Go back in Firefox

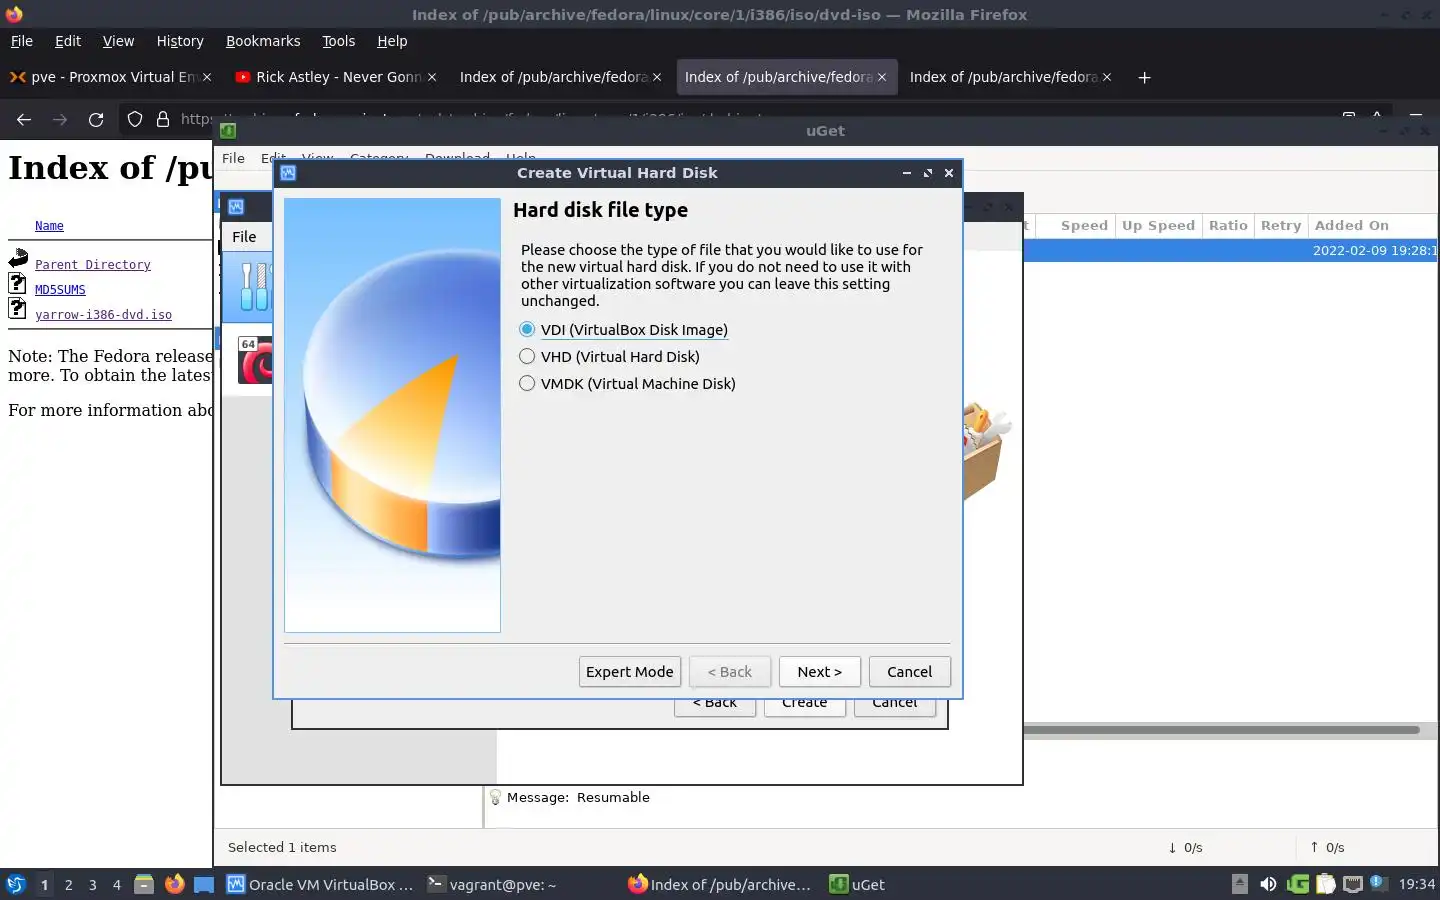pyautogui.click(x=24, y=119)
